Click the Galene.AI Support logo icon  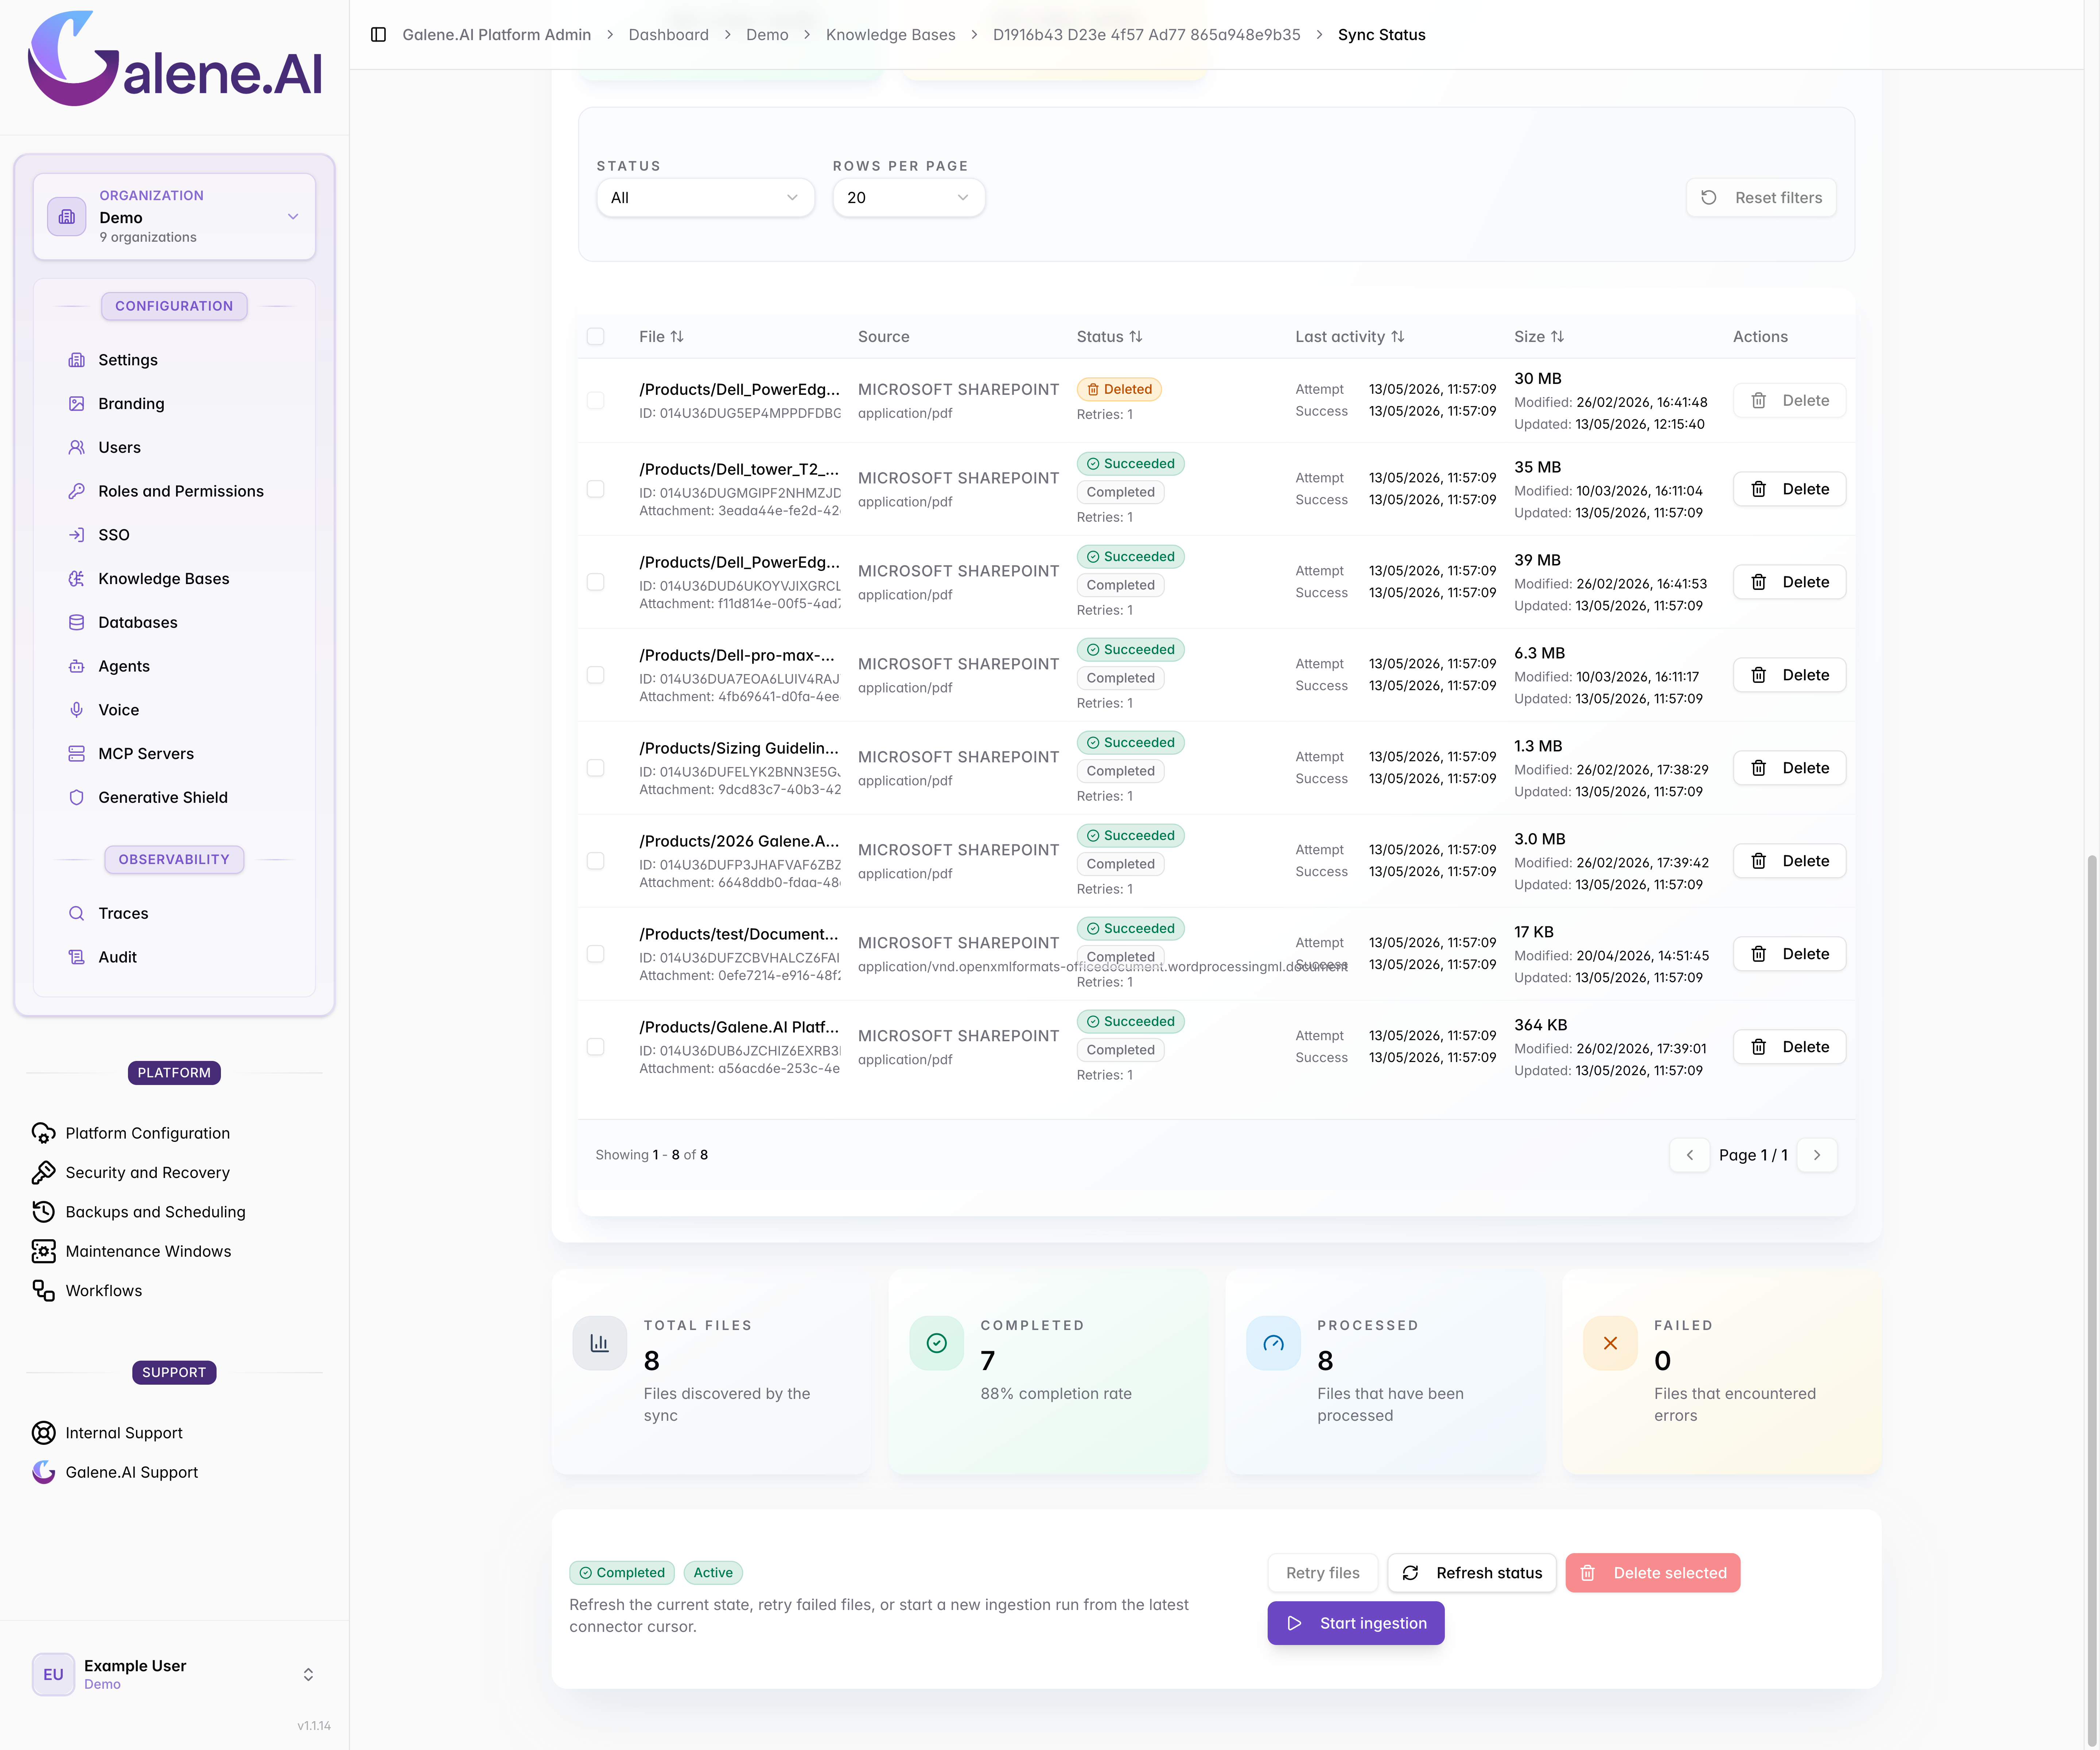[43, 1472]
